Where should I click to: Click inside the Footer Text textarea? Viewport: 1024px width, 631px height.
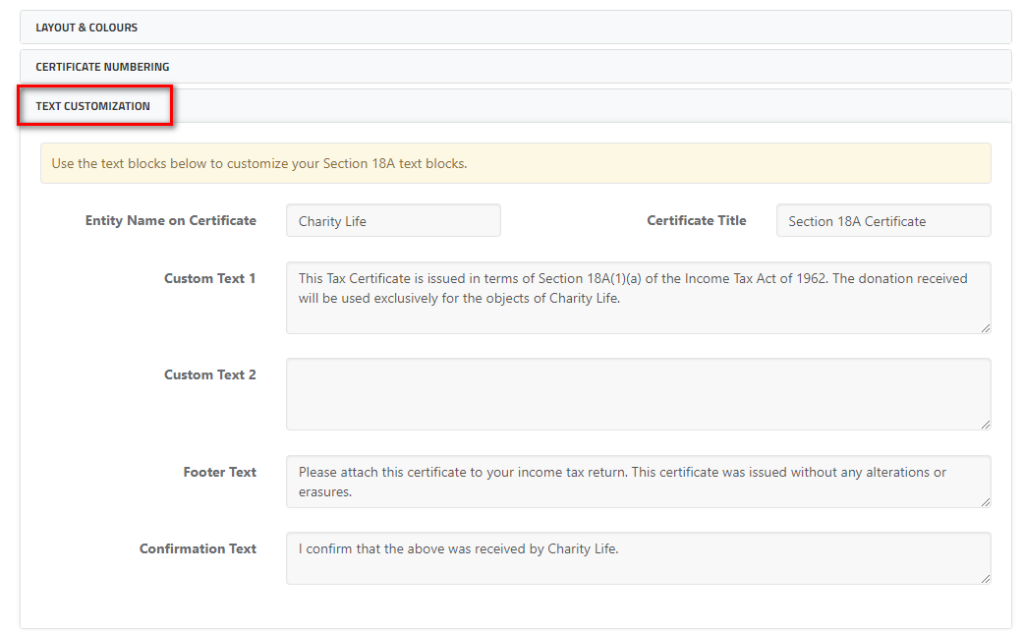(x=638, y=481)
